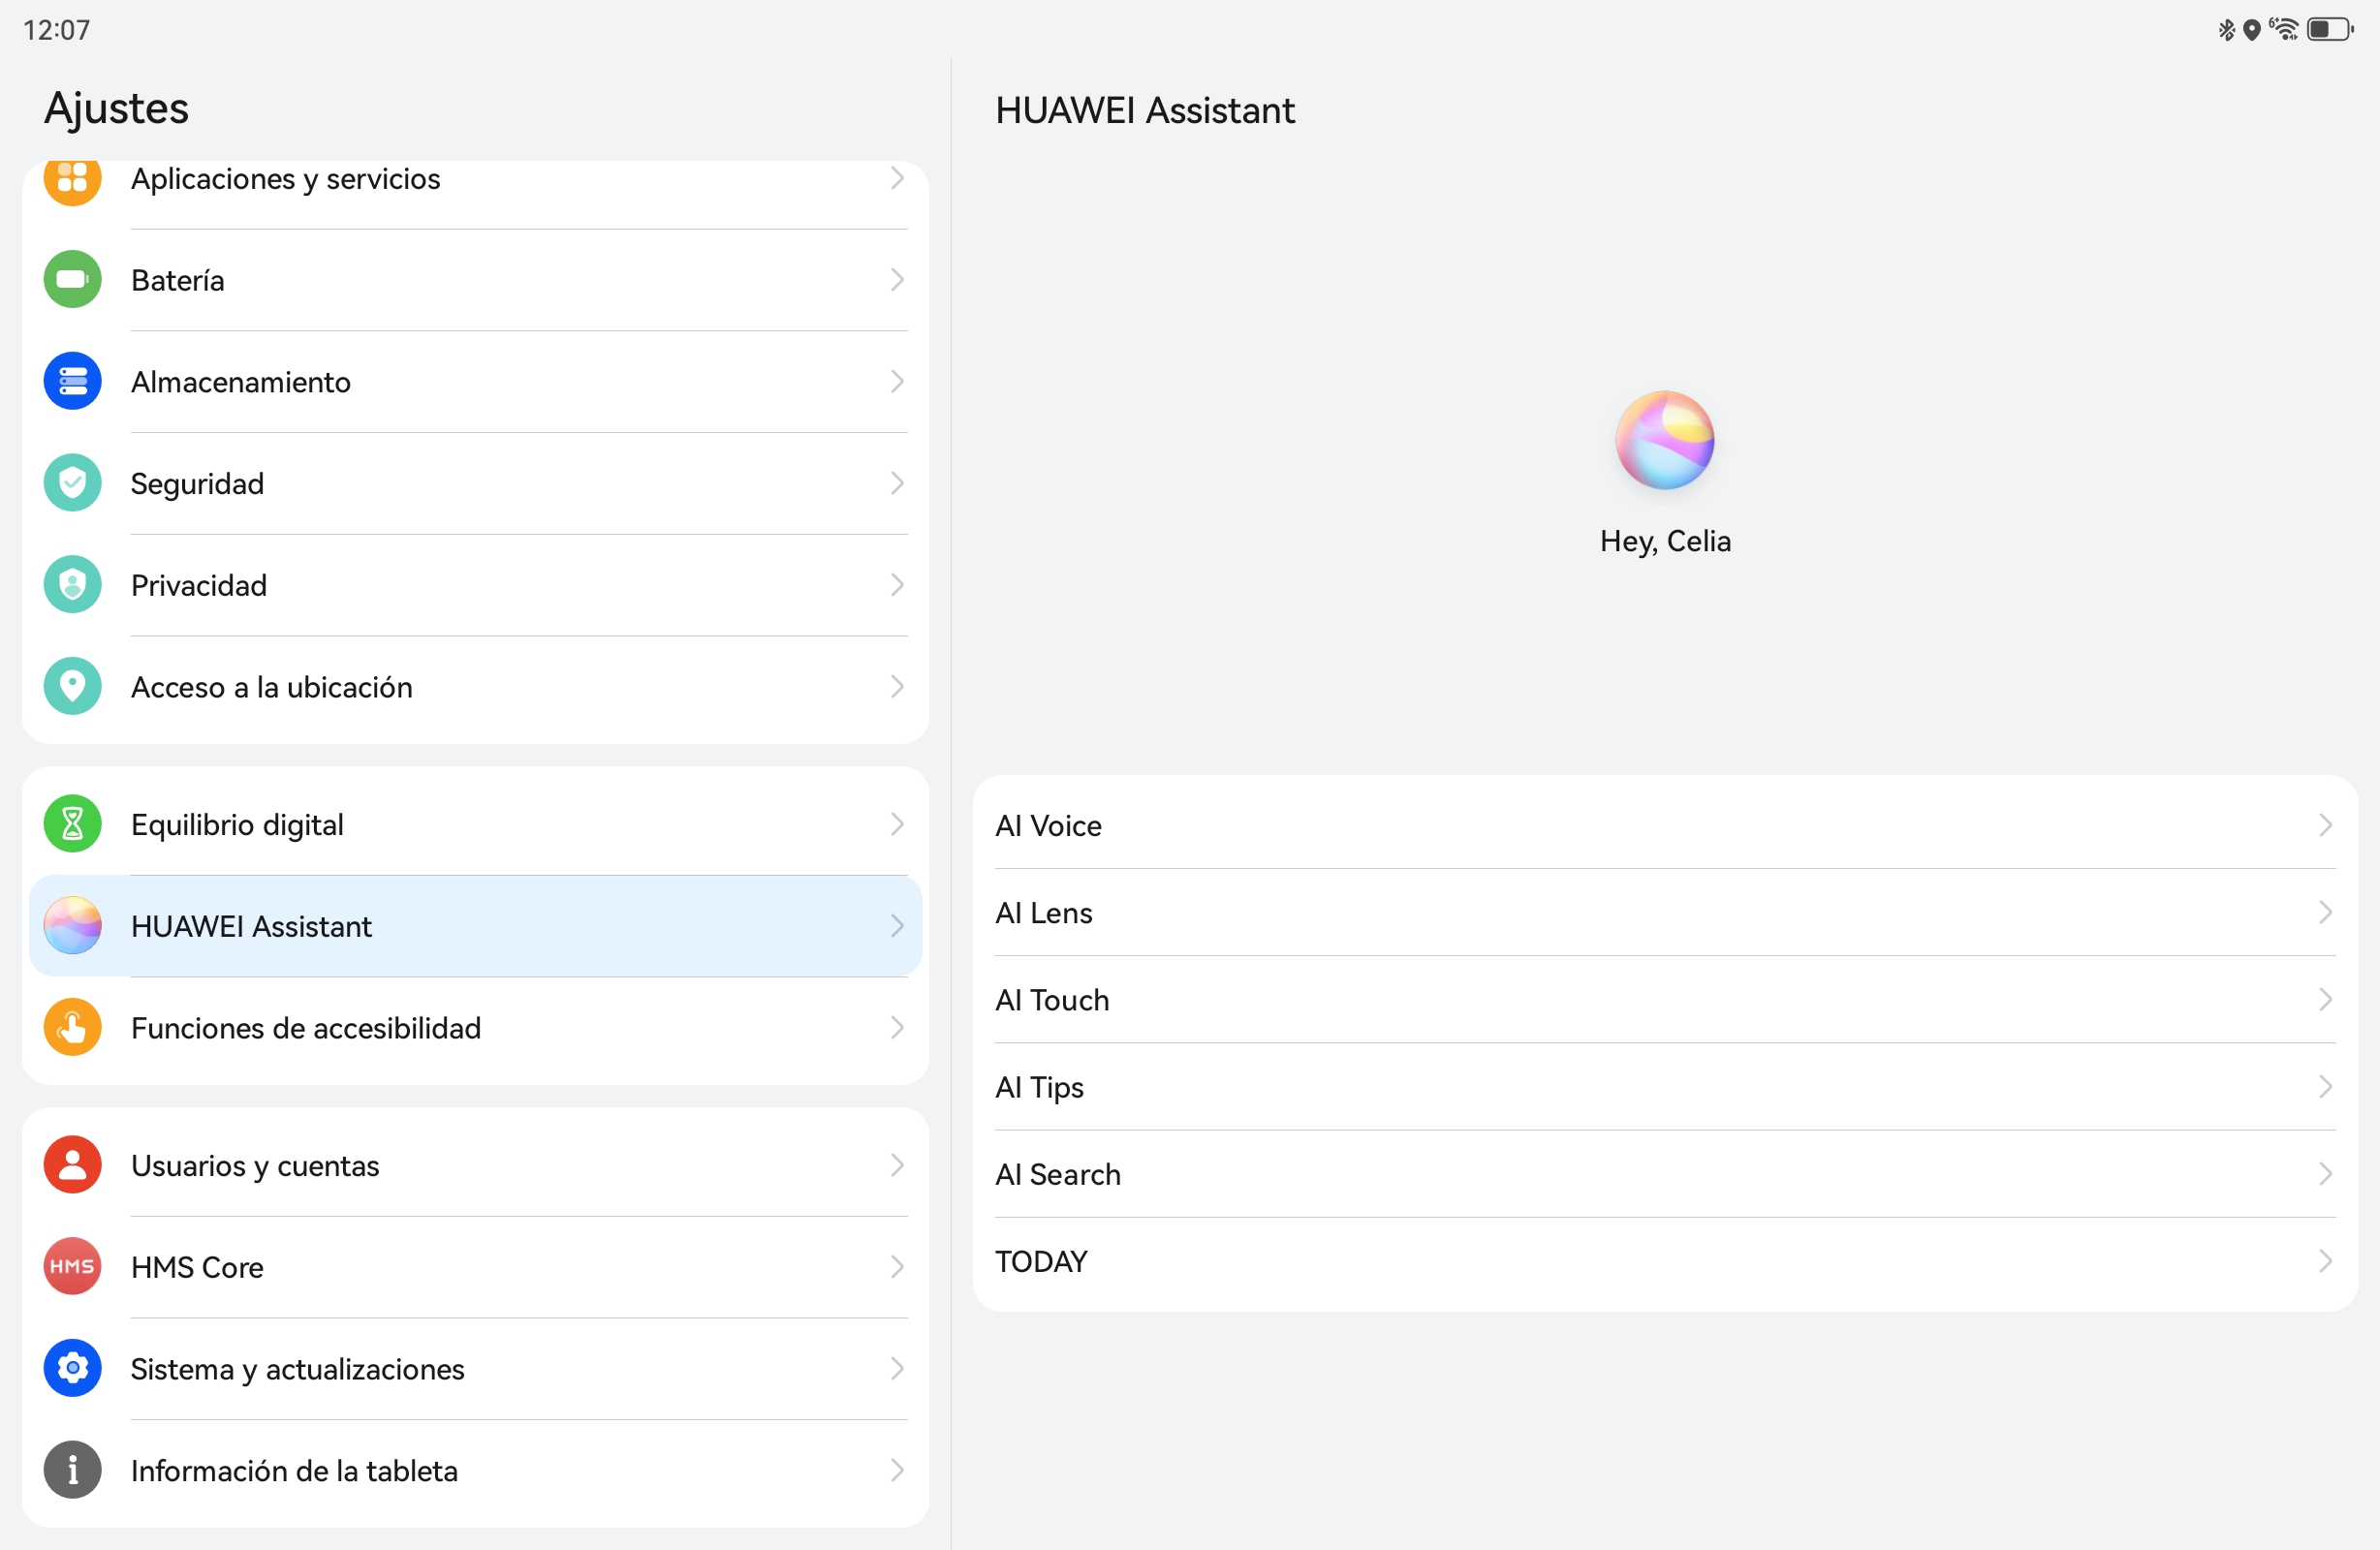Tap the Celia colorful orb logo
This screenshot has width=2380, height=1550.
click(1664, 440)
